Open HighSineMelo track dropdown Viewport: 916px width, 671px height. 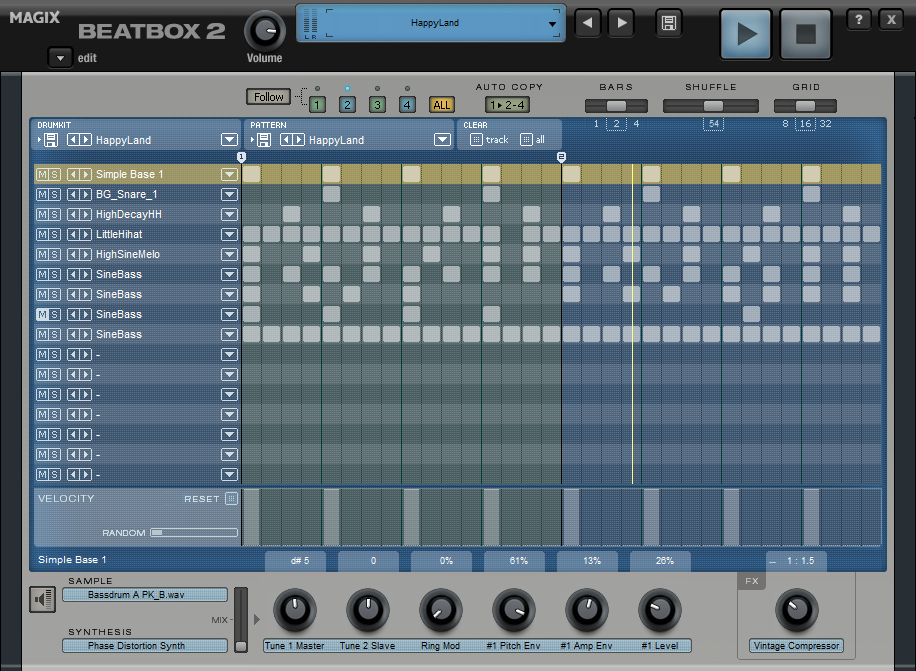point(229,255)
